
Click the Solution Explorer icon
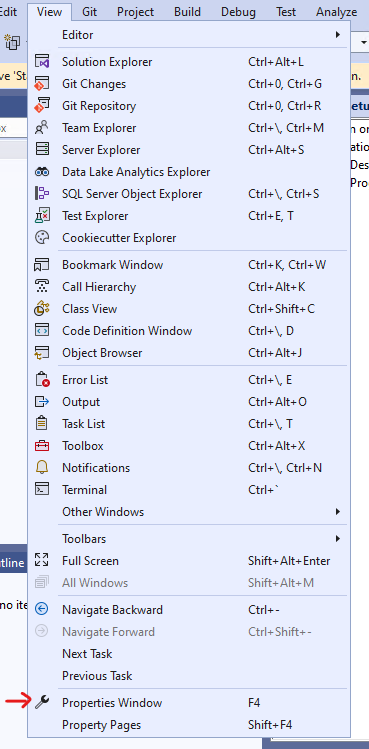click(x=42, y=62)
